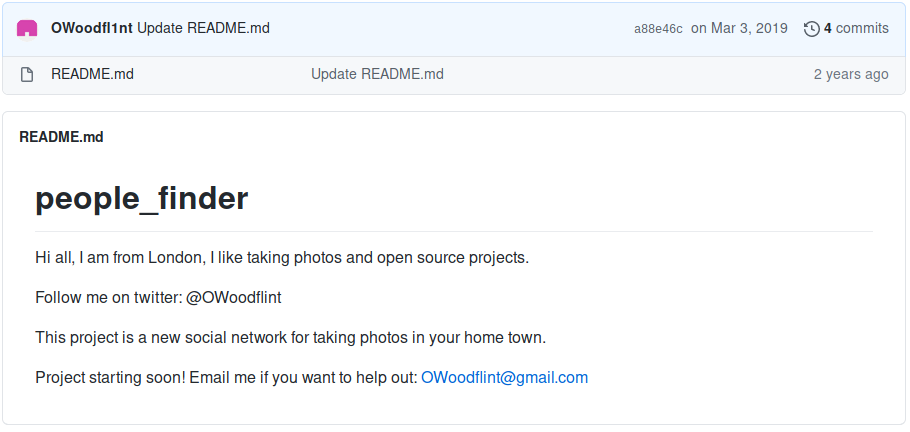View the 4 commits history
Image resolution: width=910 pixels, height=432 pixels.
click(x=855, y=29)
